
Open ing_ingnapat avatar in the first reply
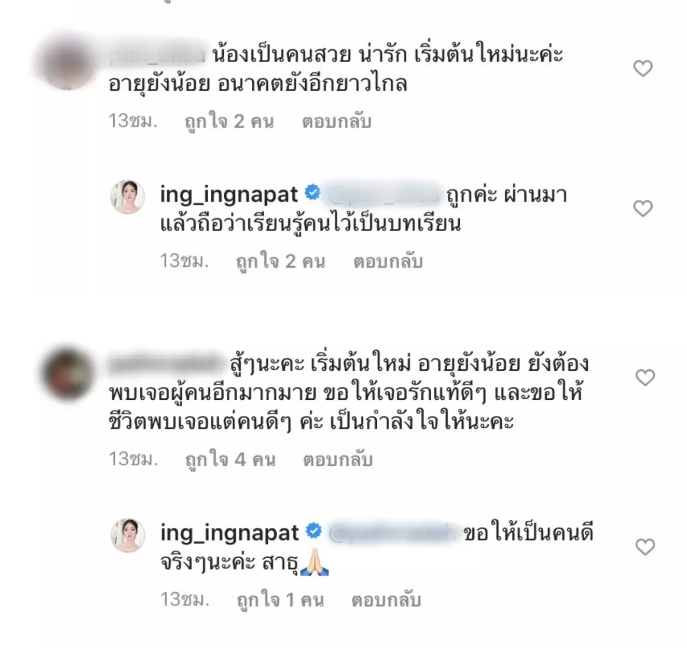127,197
